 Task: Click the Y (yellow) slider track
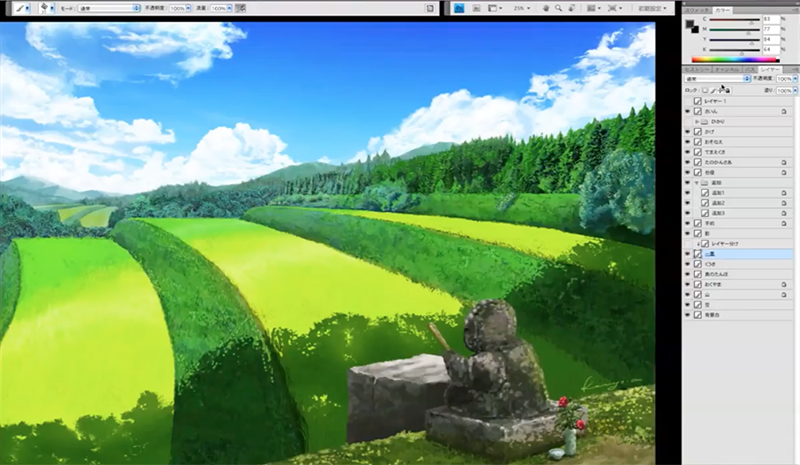(x=734, y=40)
